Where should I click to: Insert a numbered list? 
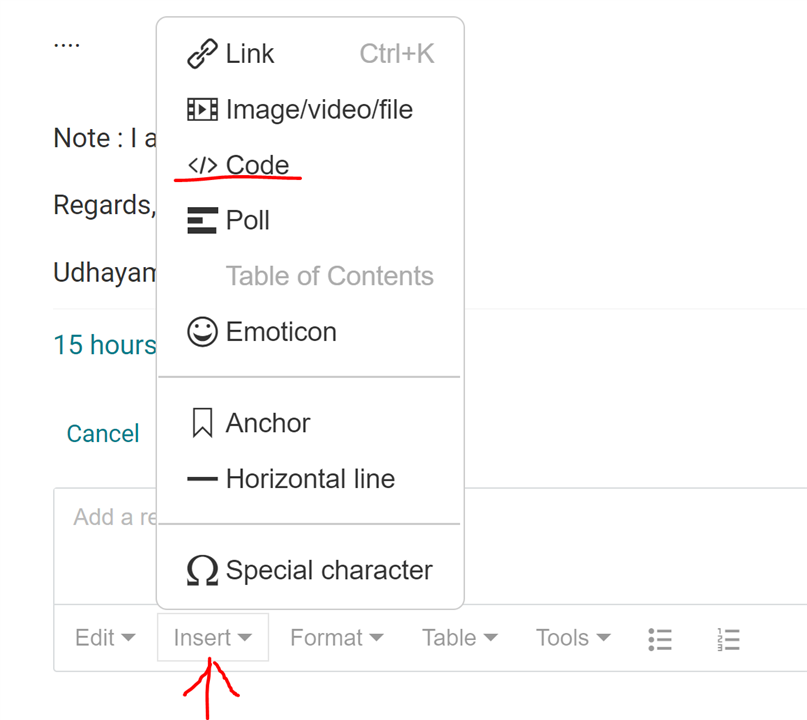tap(728, 639)
